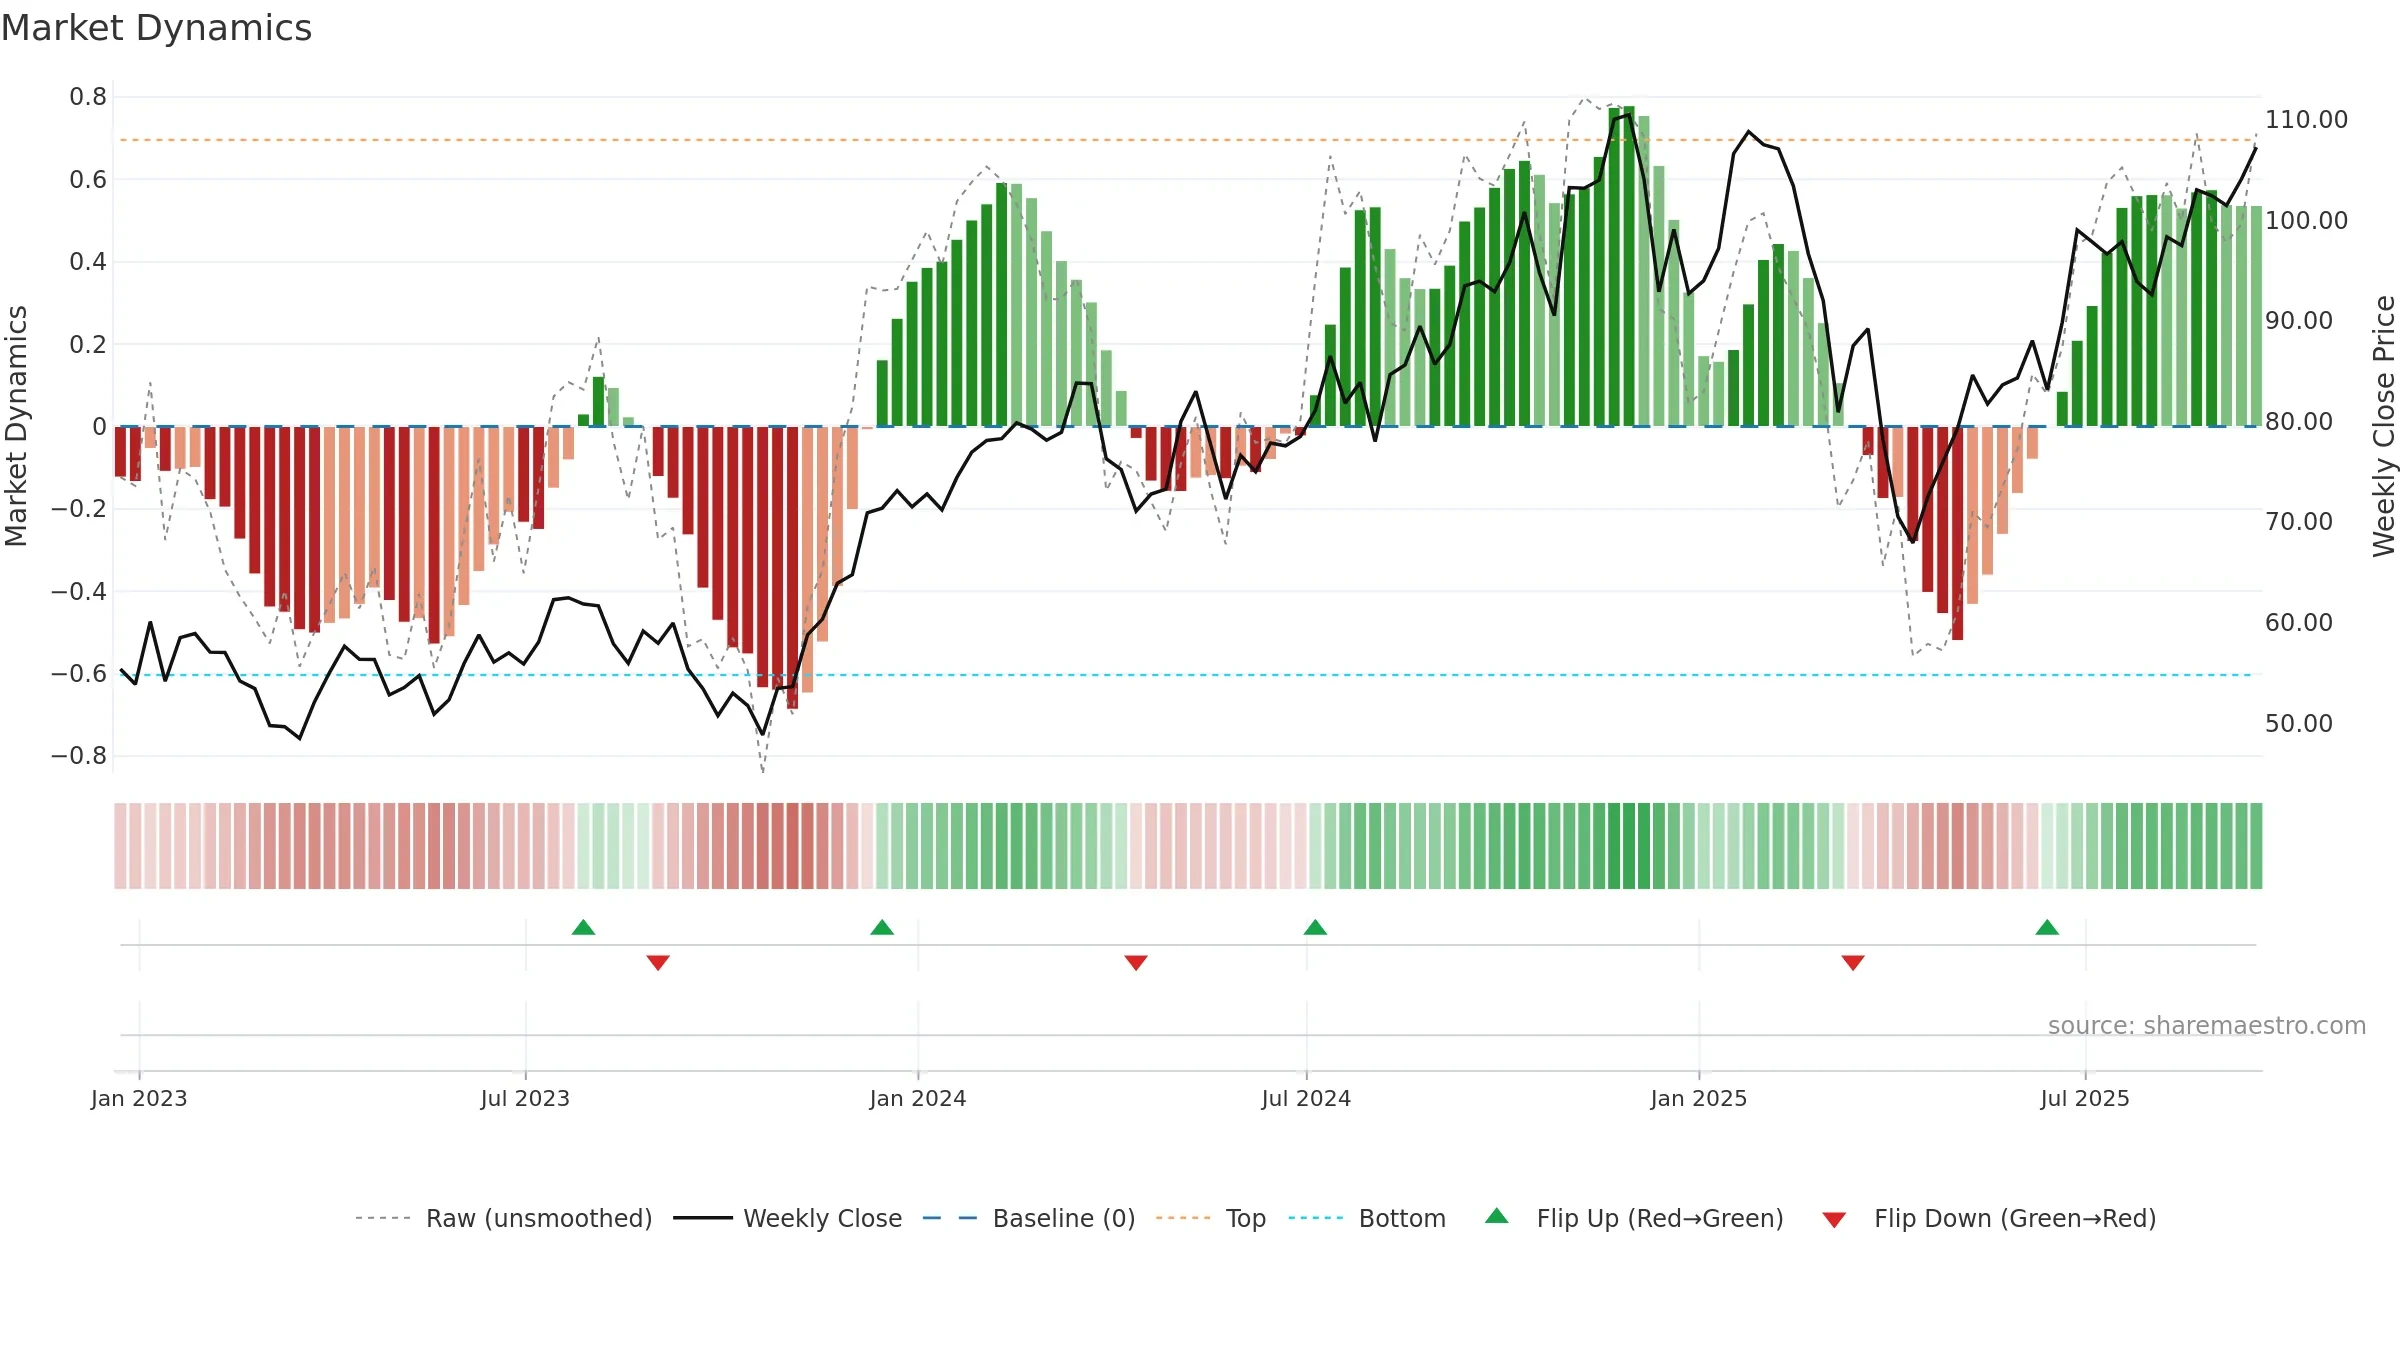Click the 0.6 left axis label
Viewport: 2400px width, 1350px height.
[x=88, y=179]
